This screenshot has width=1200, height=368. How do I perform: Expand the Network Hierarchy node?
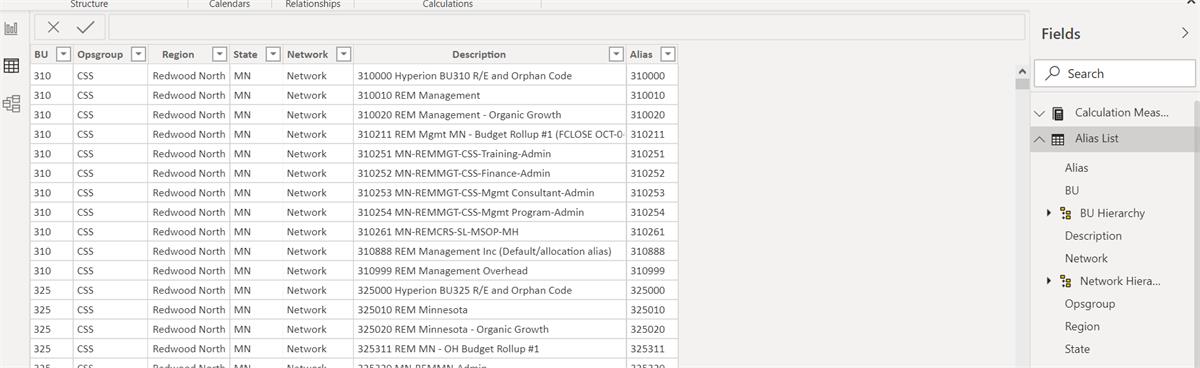(1049, 281)
